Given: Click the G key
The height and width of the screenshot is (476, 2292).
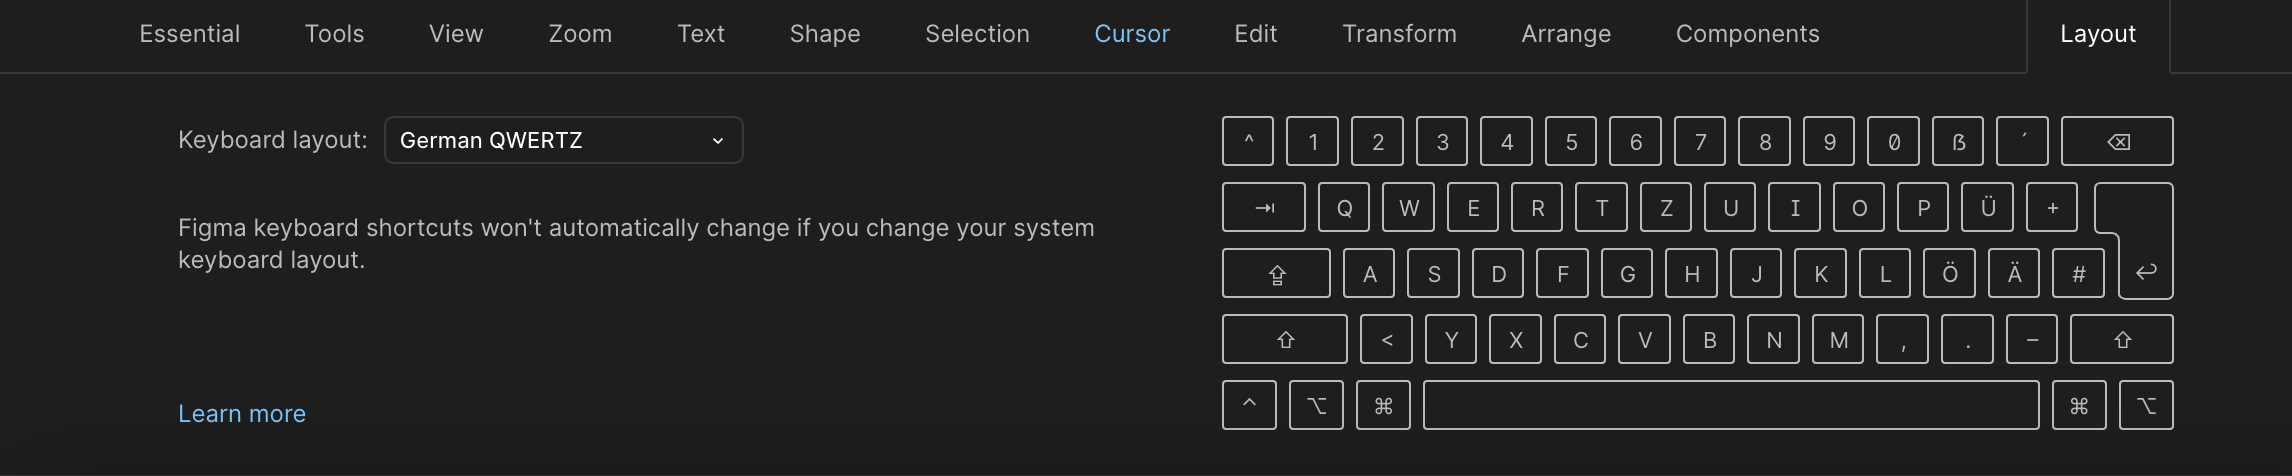Looking at the screenshot, I should point(1627,273).
